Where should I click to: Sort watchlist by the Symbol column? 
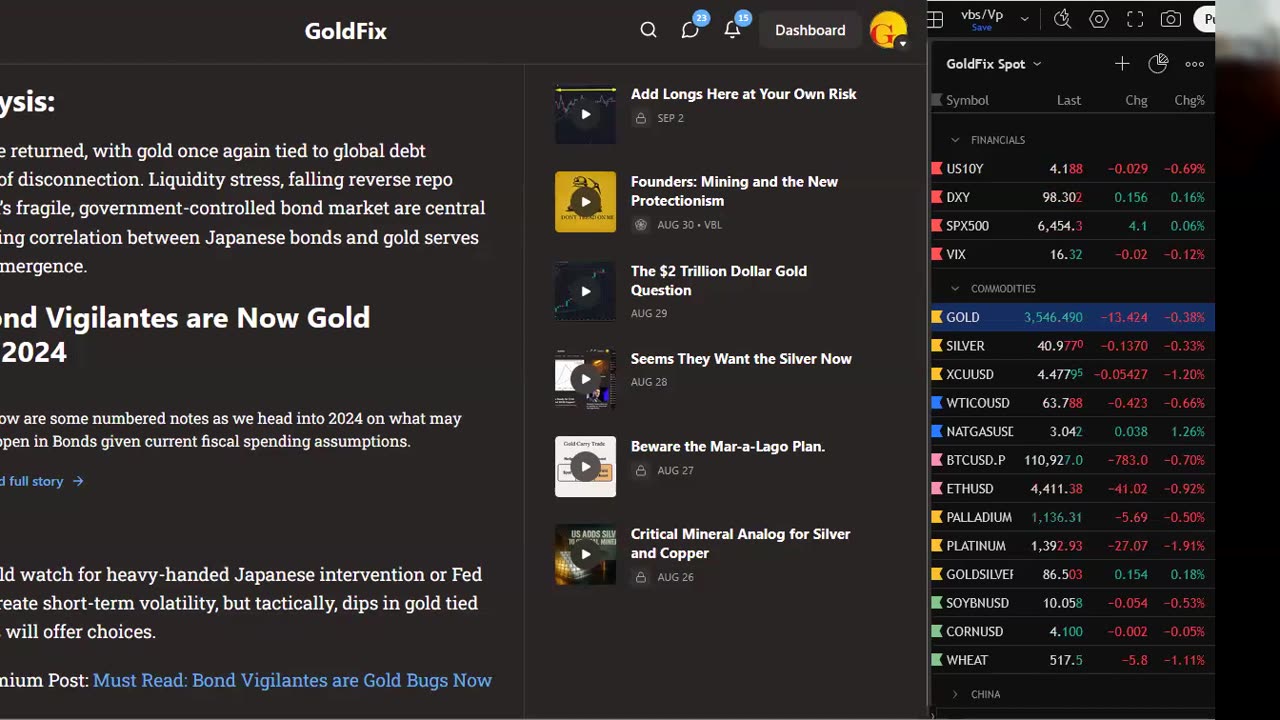pos(967,100)
